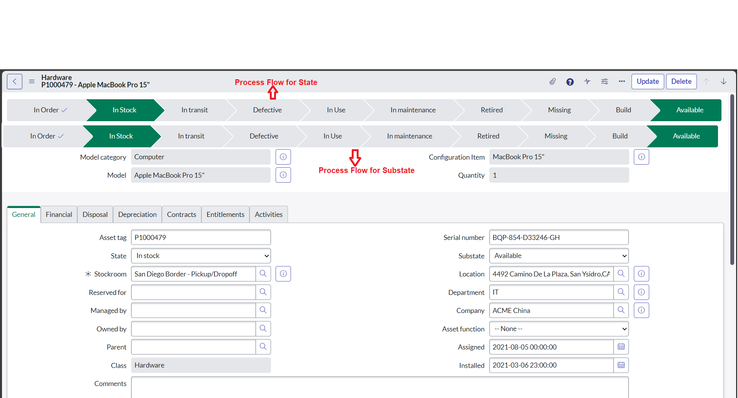Open Location lookup search icon

[621, 274]
